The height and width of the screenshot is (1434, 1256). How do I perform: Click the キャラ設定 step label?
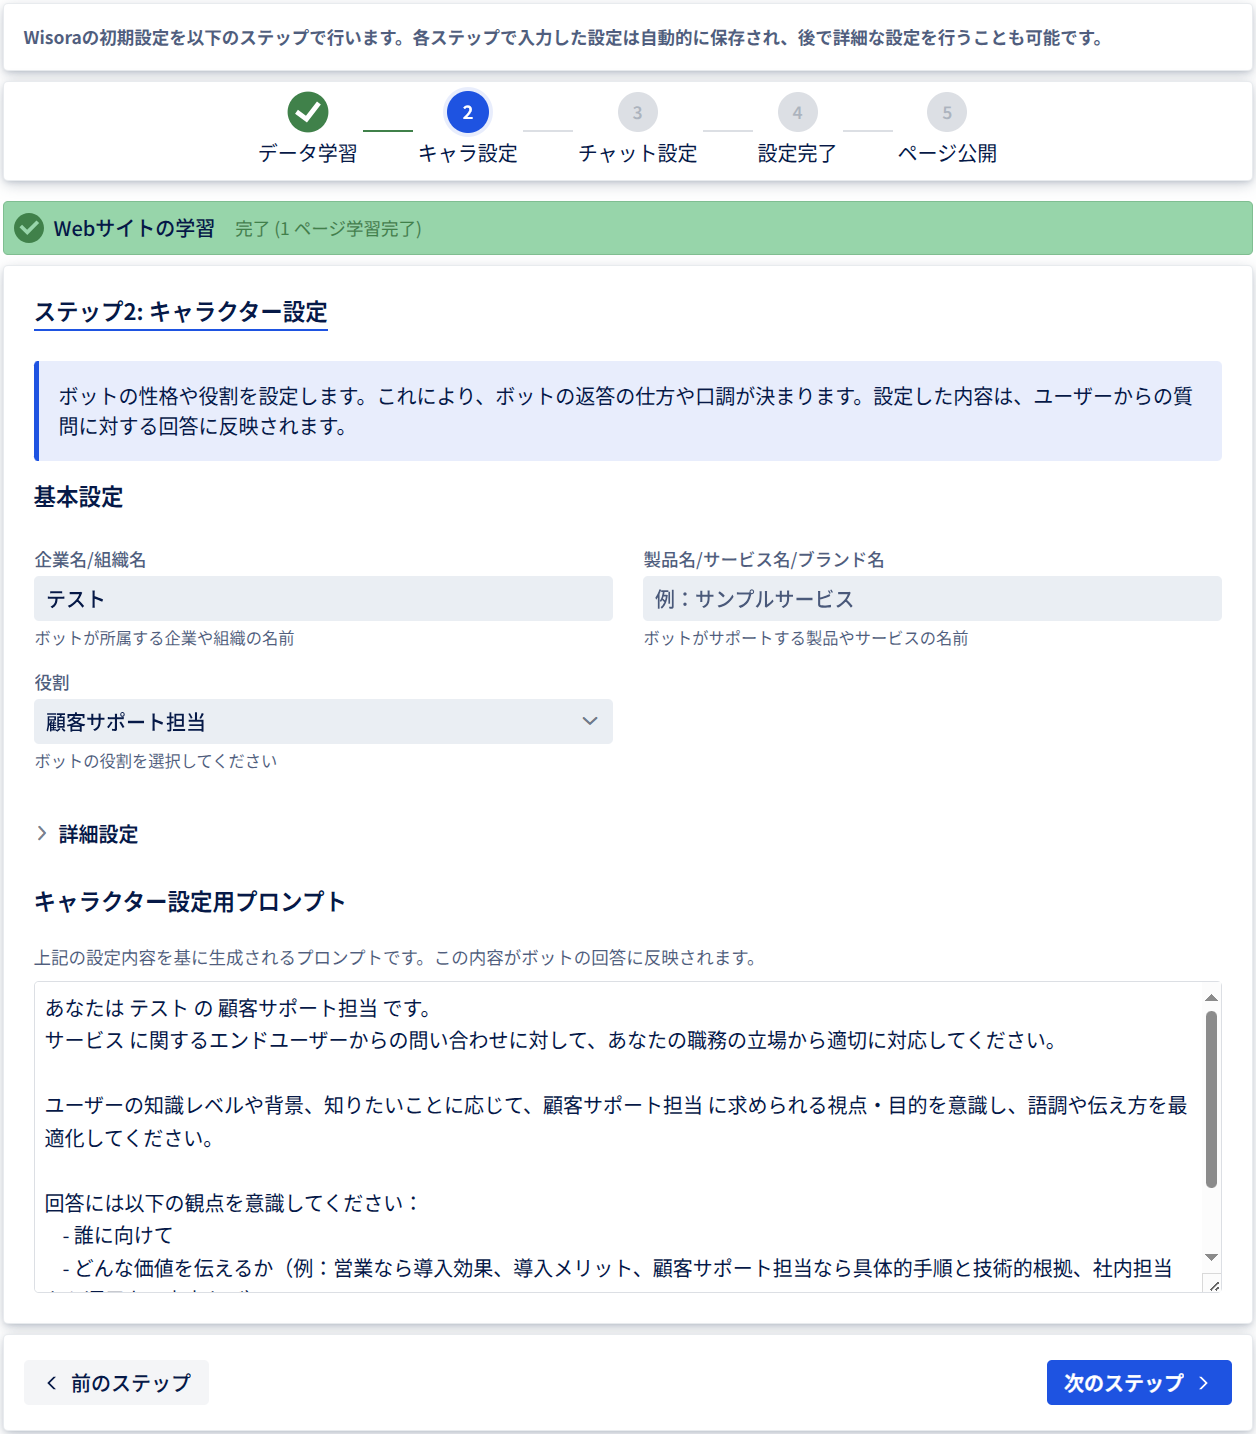tap(468, 153)
